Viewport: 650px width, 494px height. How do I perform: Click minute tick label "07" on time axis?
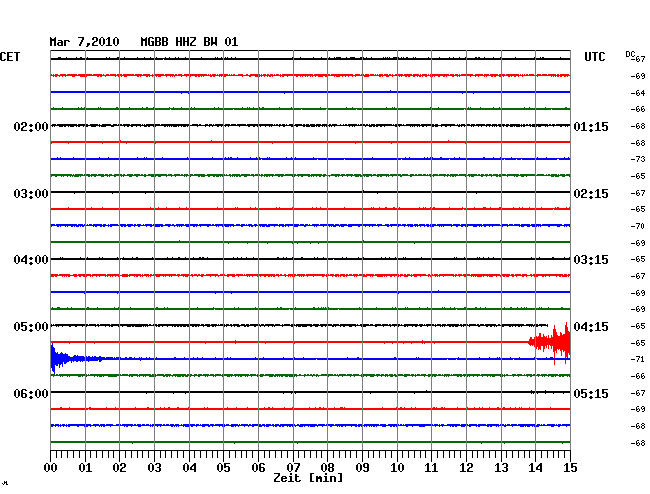pos(293,468)
